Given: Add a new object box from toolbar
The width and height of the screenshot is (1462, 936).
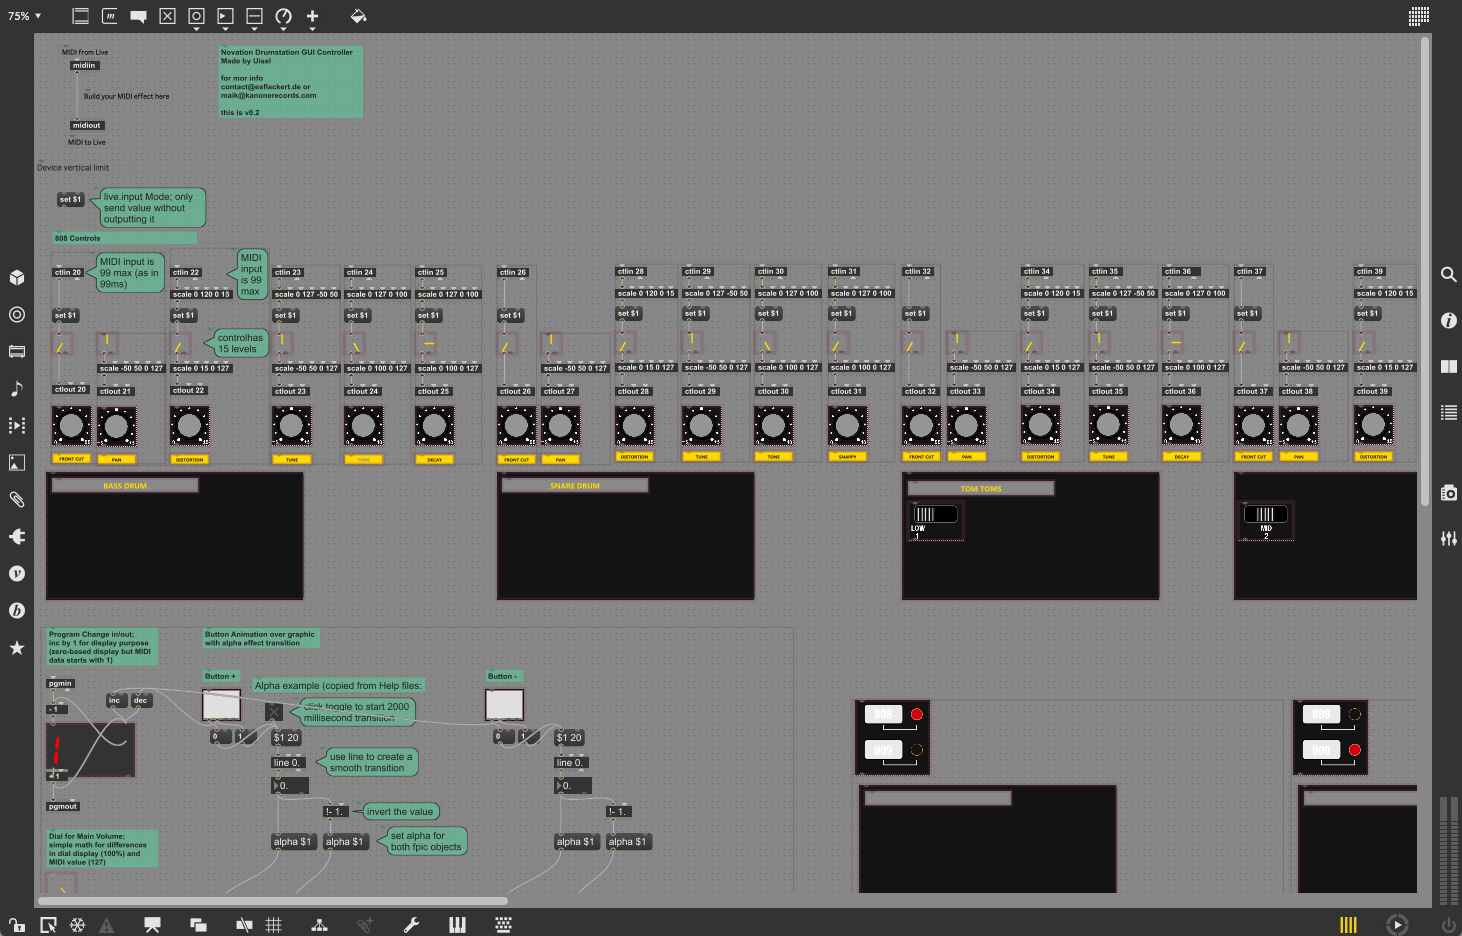Looking at the screenshot, I should pyautogui.click(x=81, y=16).
